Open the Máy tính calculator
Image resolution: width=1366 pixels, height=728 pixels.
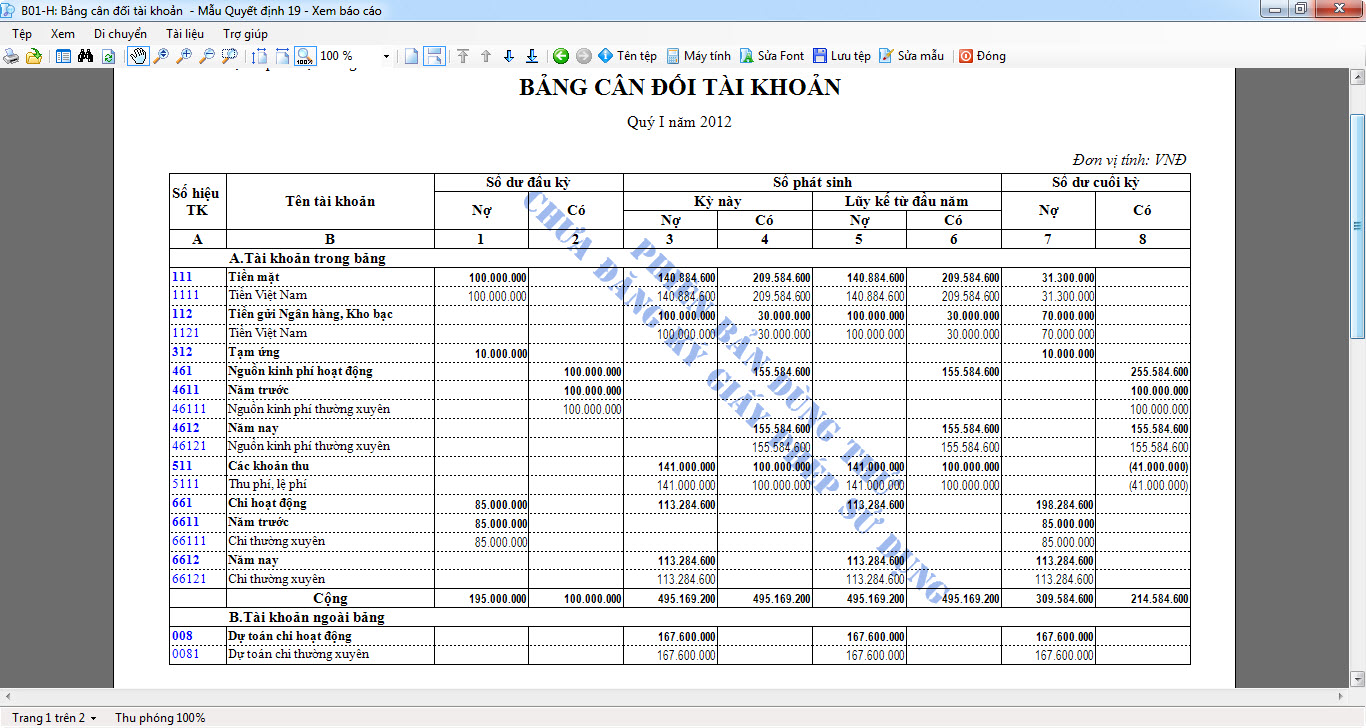(x=699, y=56)
